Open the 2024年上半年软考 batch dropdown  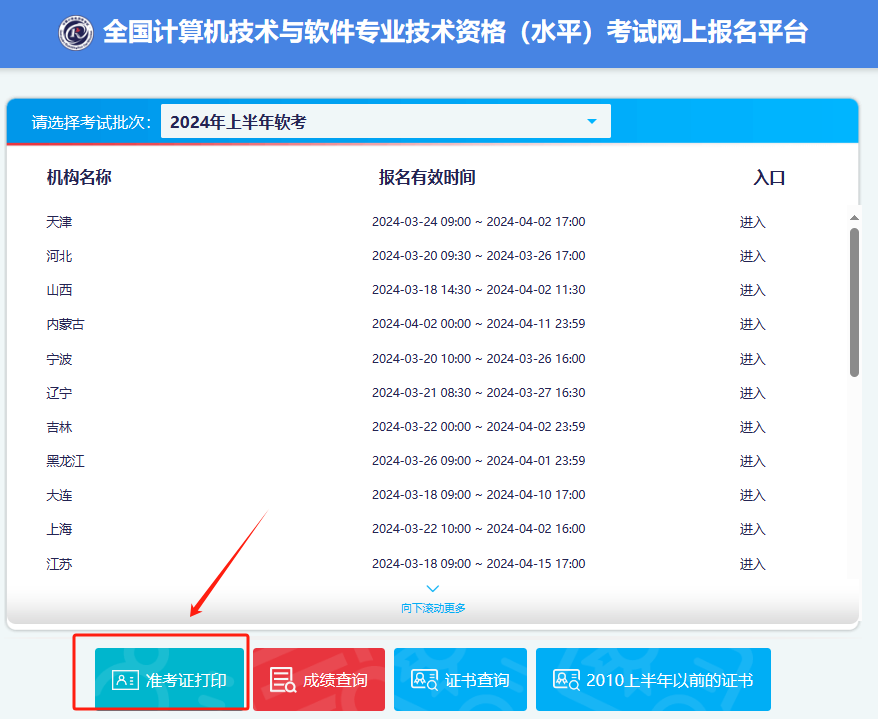coord(386,121)
